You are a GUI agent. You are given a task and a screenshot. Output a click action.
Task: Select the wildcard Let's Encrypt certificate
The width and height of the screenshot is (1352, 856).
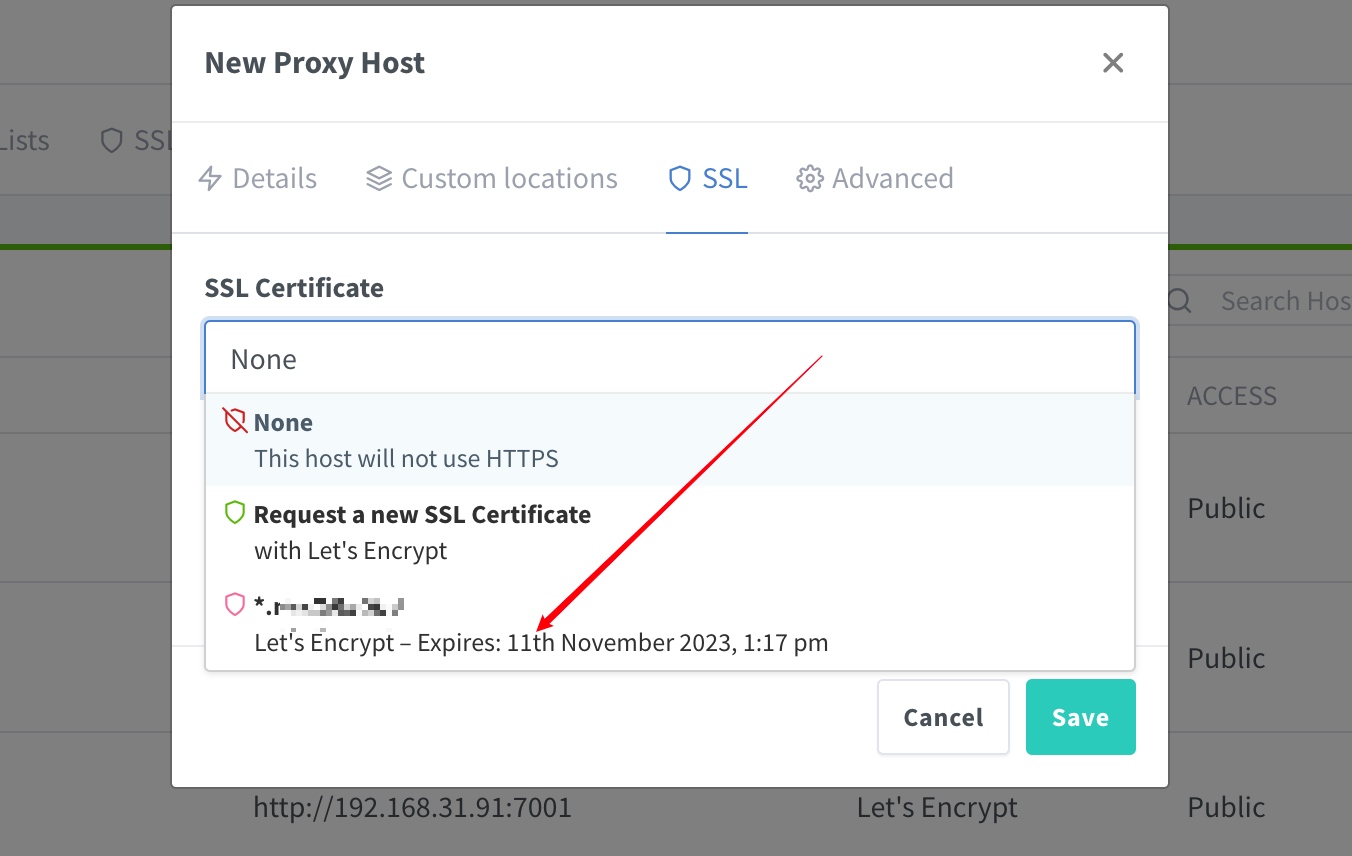(670, 624)
